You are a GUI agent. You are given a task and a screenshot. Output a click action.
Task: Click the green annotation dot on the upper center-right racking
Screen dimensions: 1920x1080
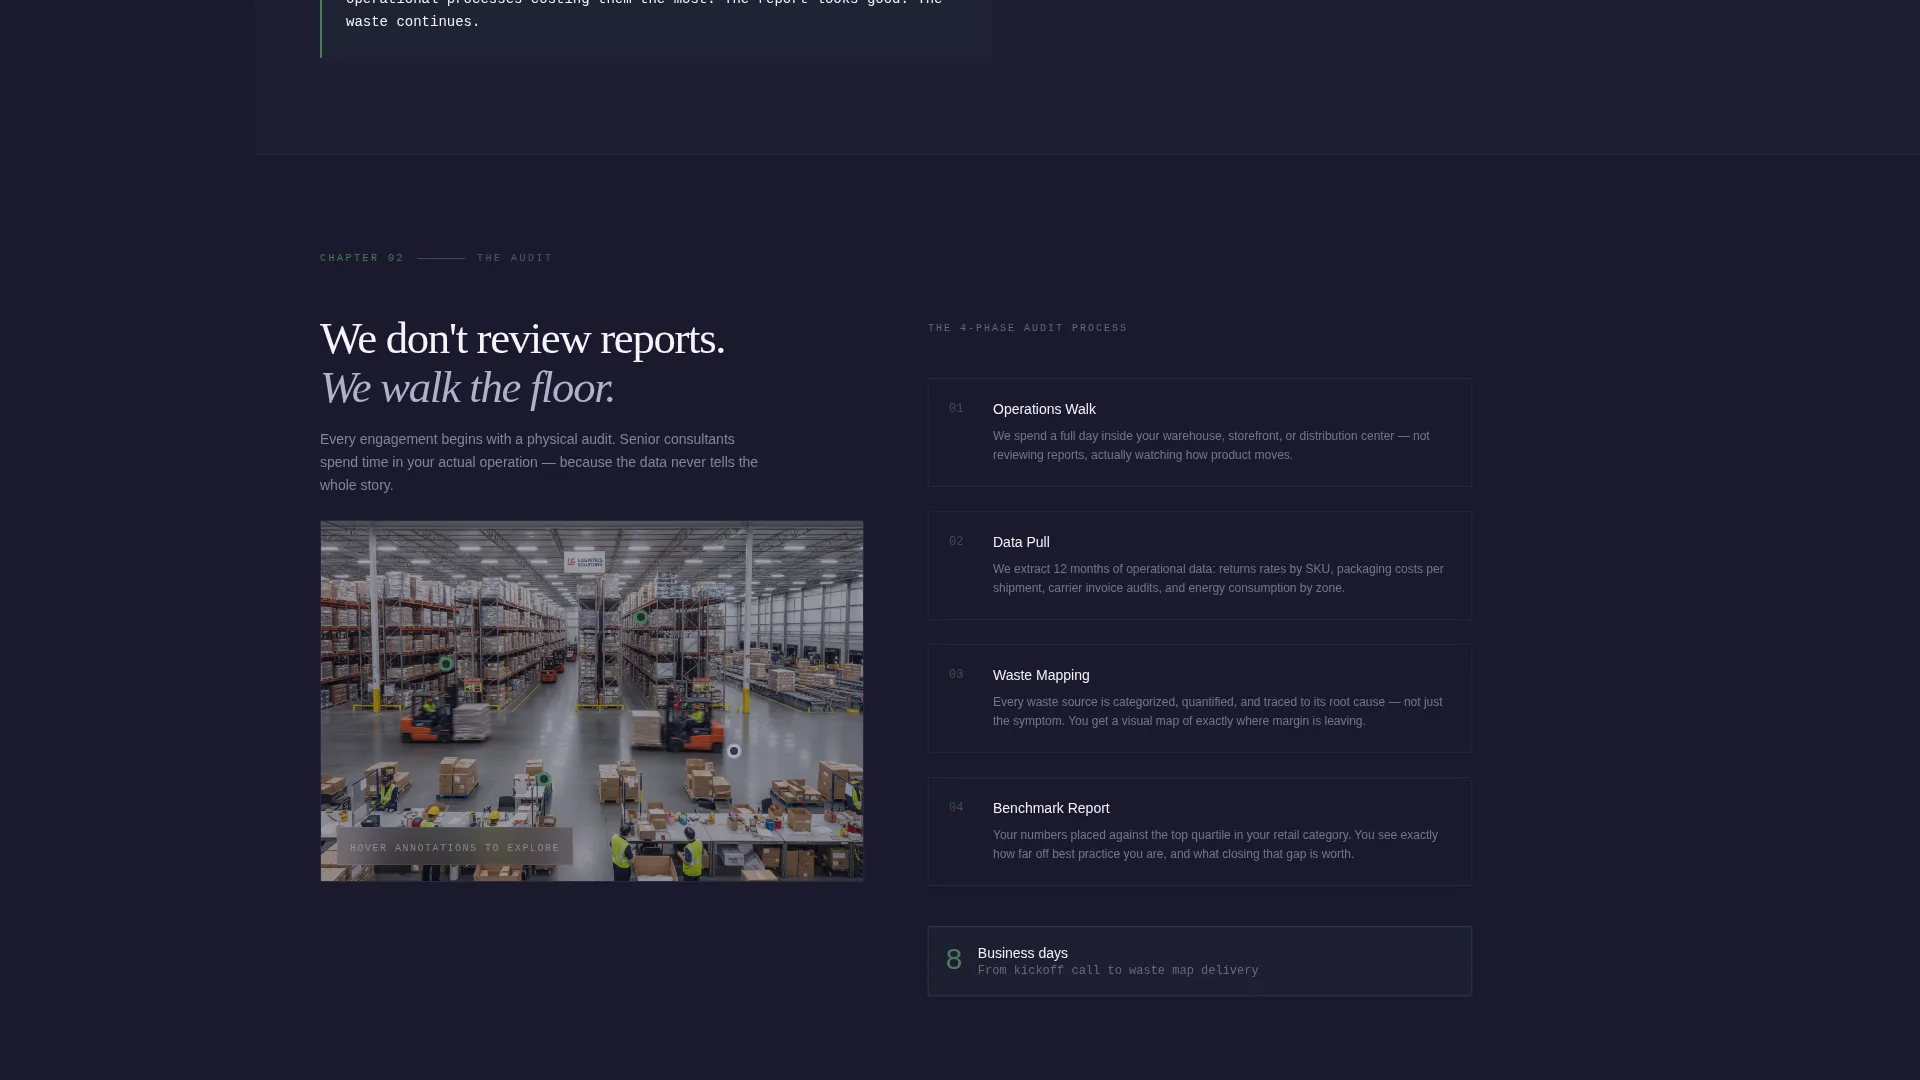click(x=641, y=618)
